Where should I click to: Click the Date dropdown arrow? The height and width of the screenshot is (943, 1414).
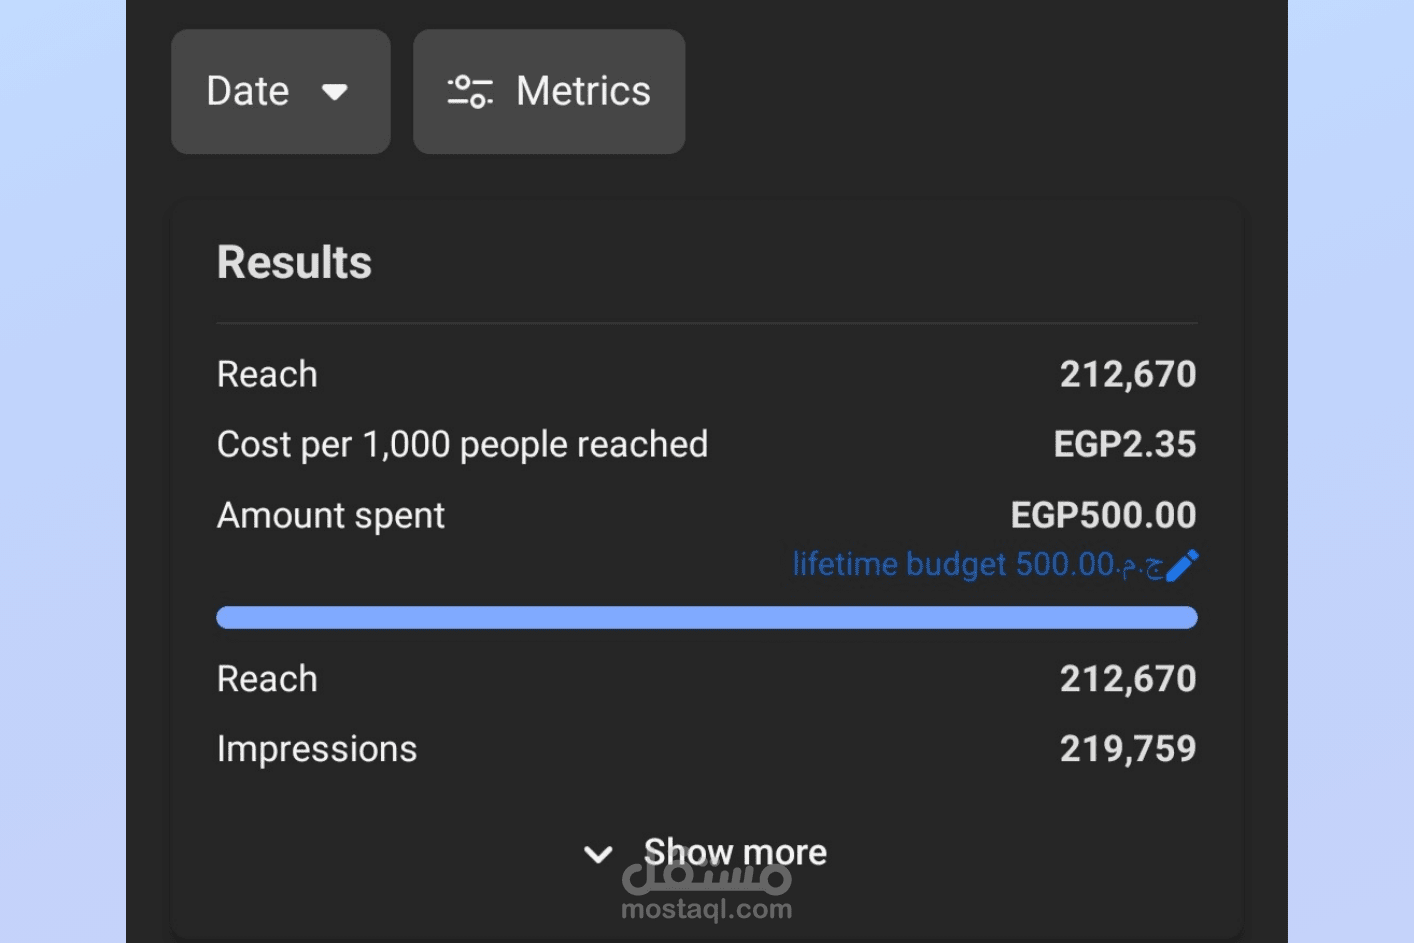click(x=334, y=92)
